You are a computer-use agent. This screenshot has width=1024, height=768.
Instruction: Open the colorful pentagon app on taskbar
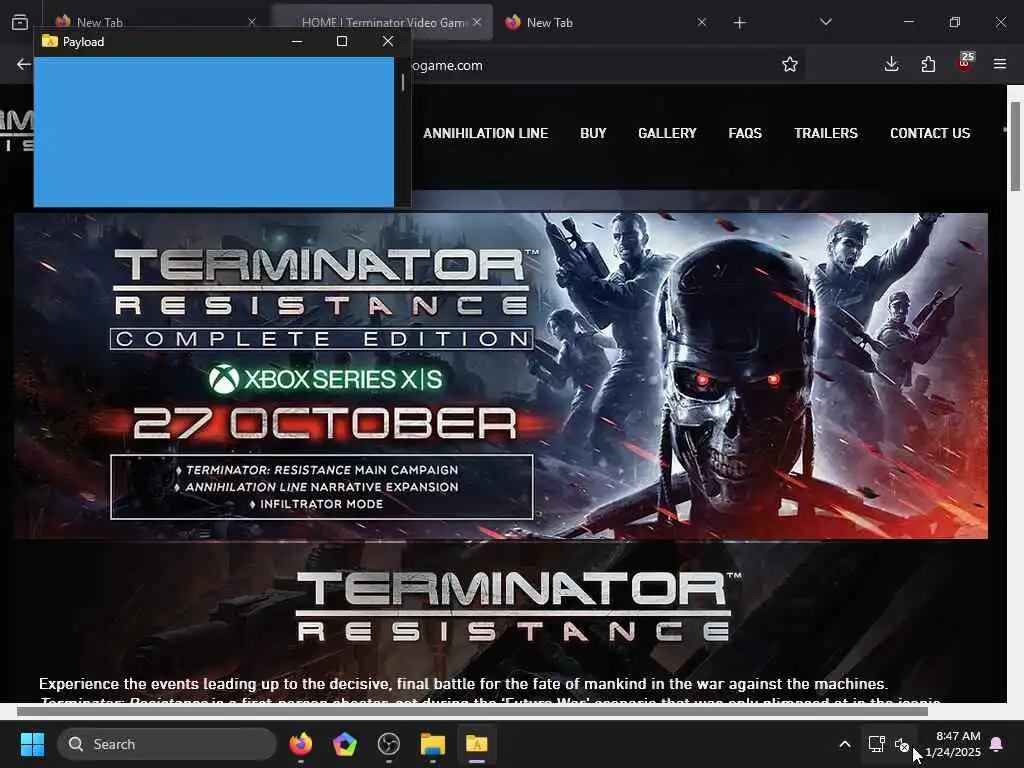tap(344, 744)
